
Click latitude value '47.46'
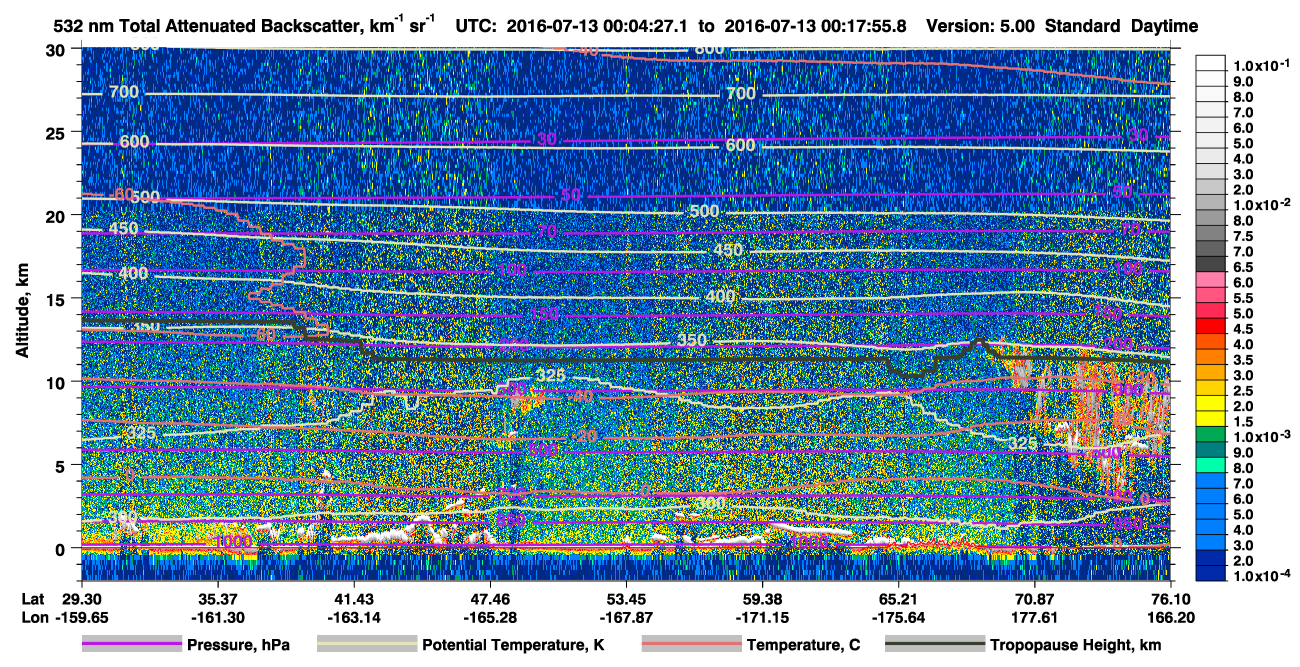click(x=490, y=598)
